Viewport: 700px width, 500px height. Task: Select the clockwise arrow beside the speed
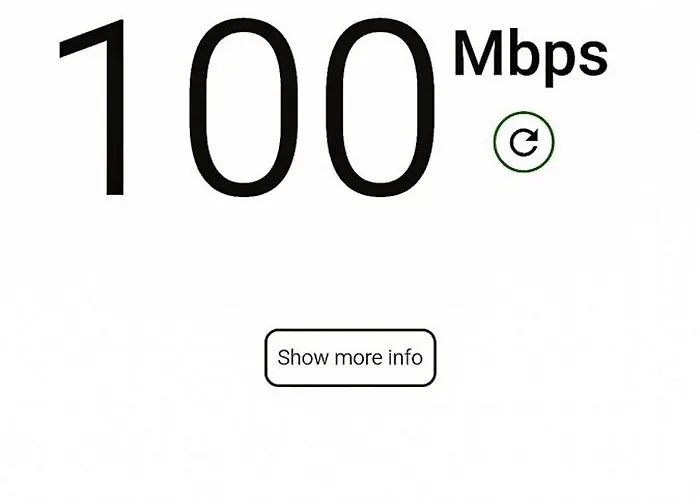tap(524, 142)
